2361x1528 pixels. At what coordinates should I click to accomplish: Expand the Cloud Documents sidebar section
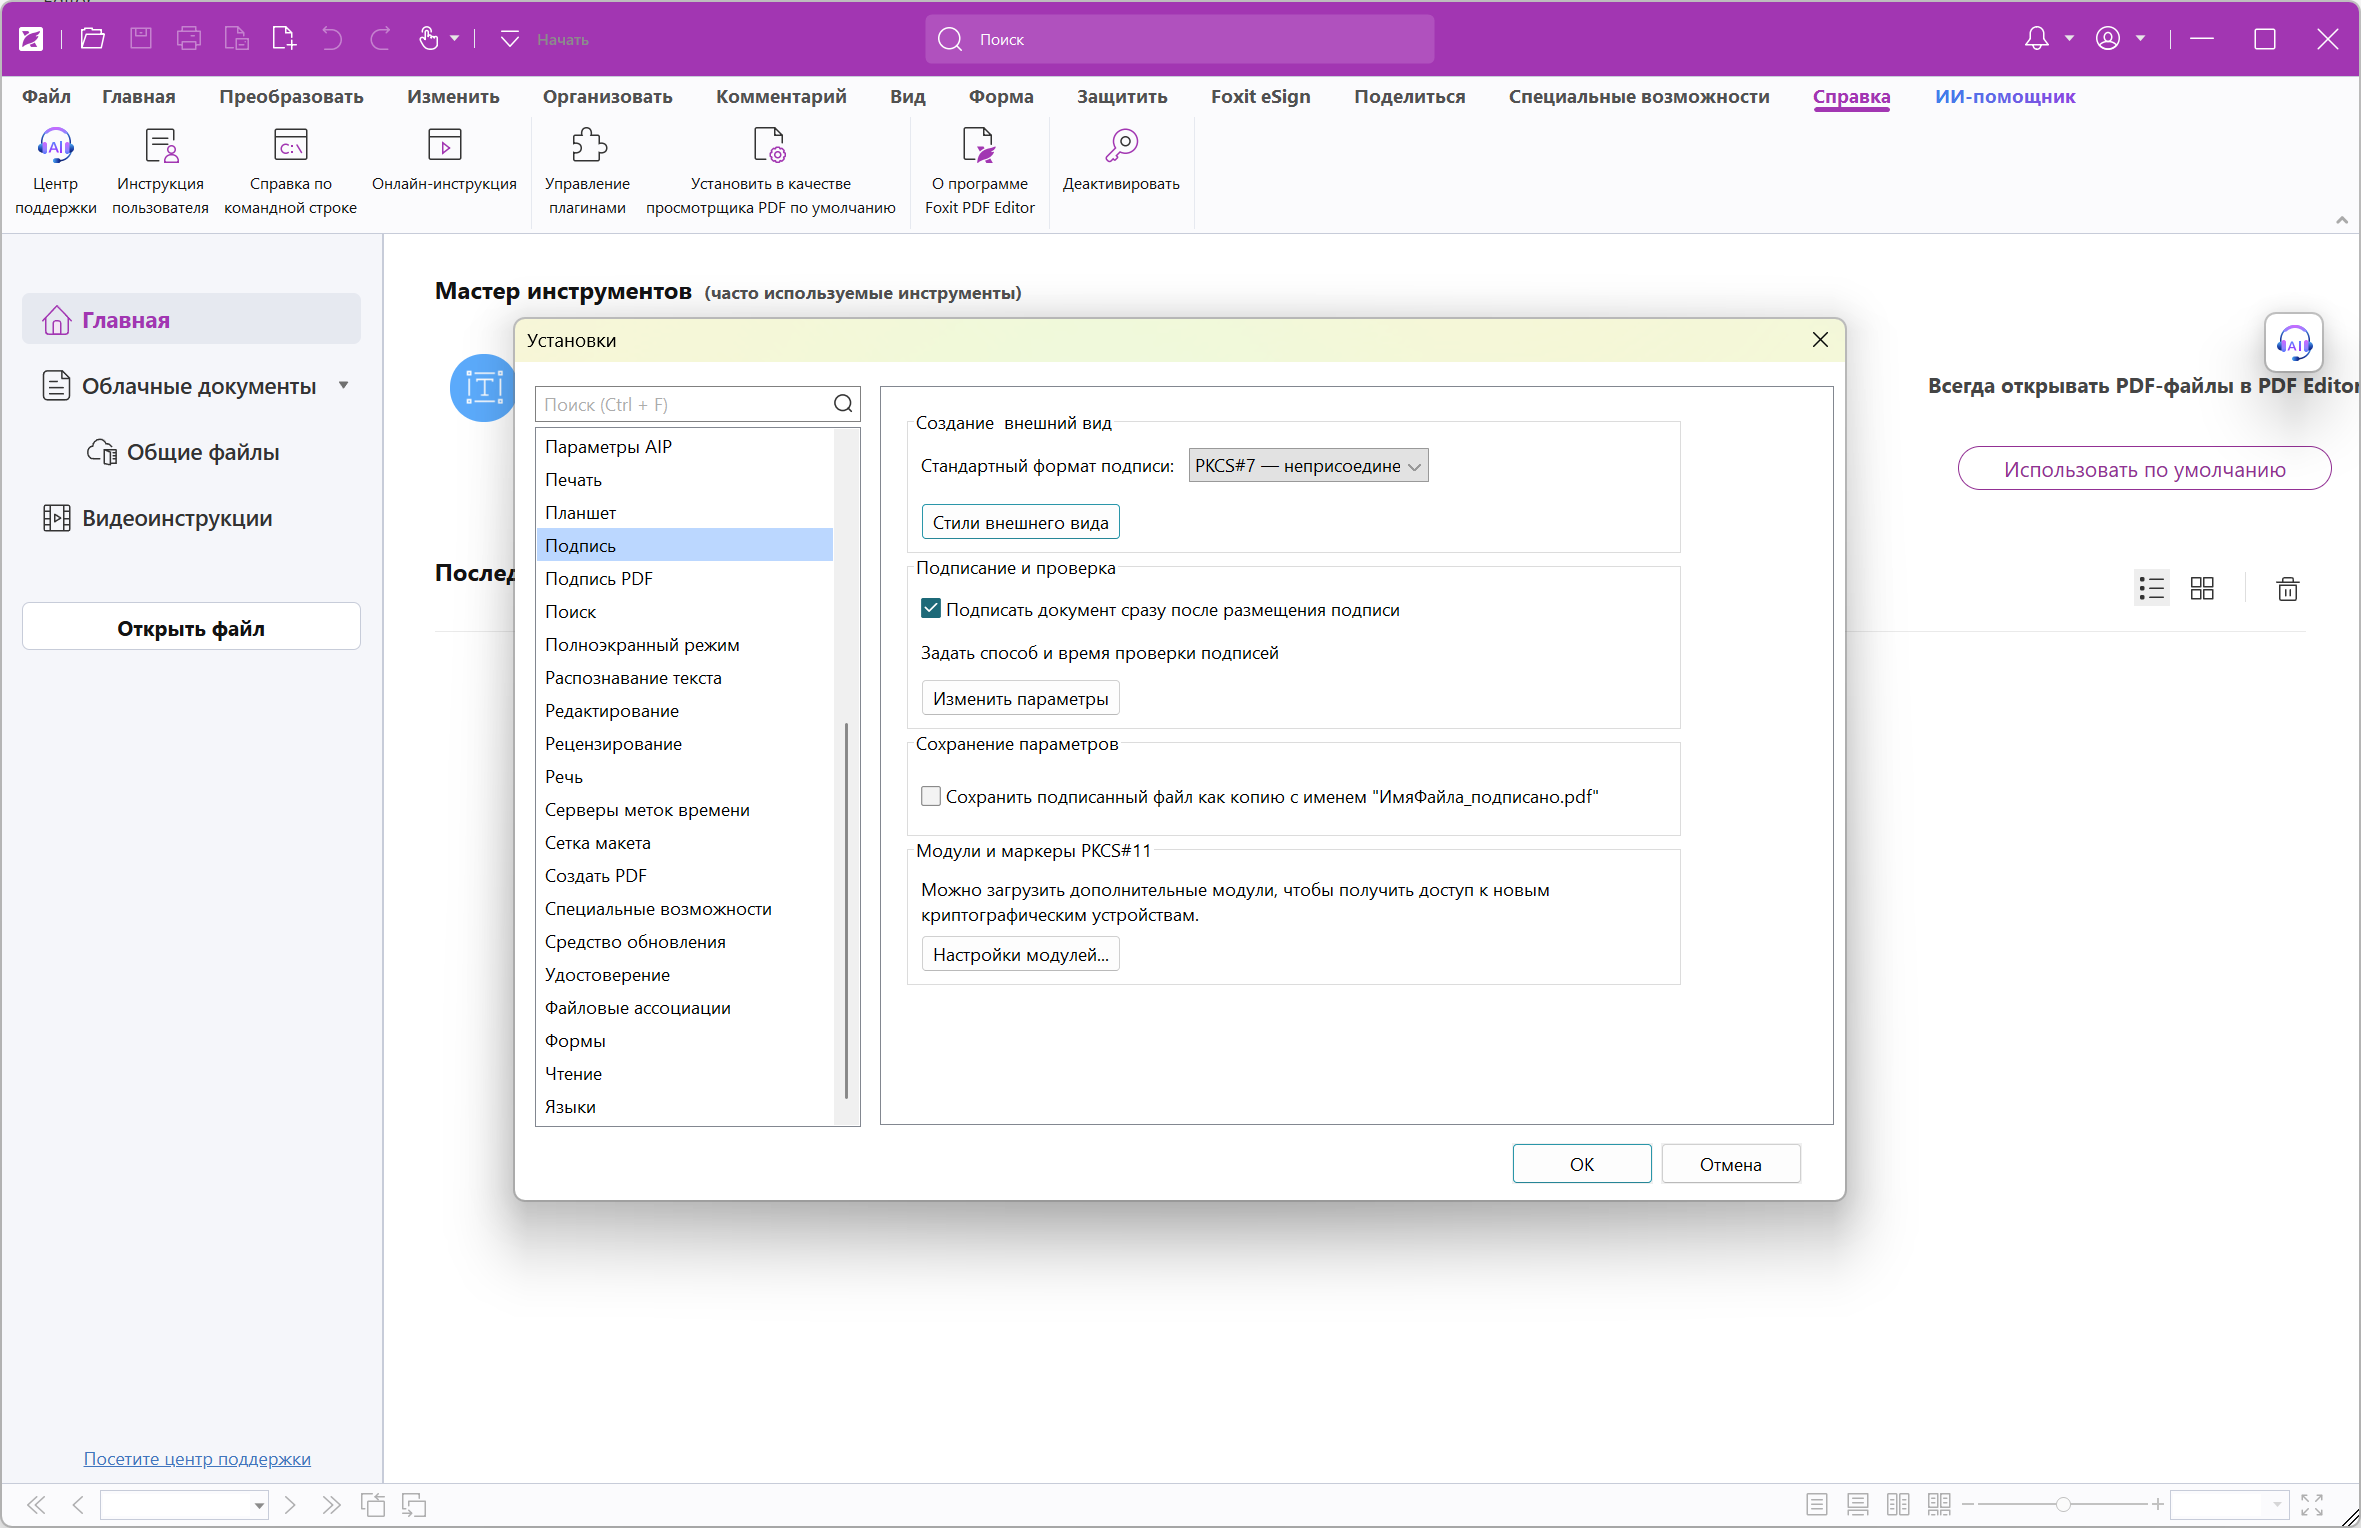[x=343, y=386]
